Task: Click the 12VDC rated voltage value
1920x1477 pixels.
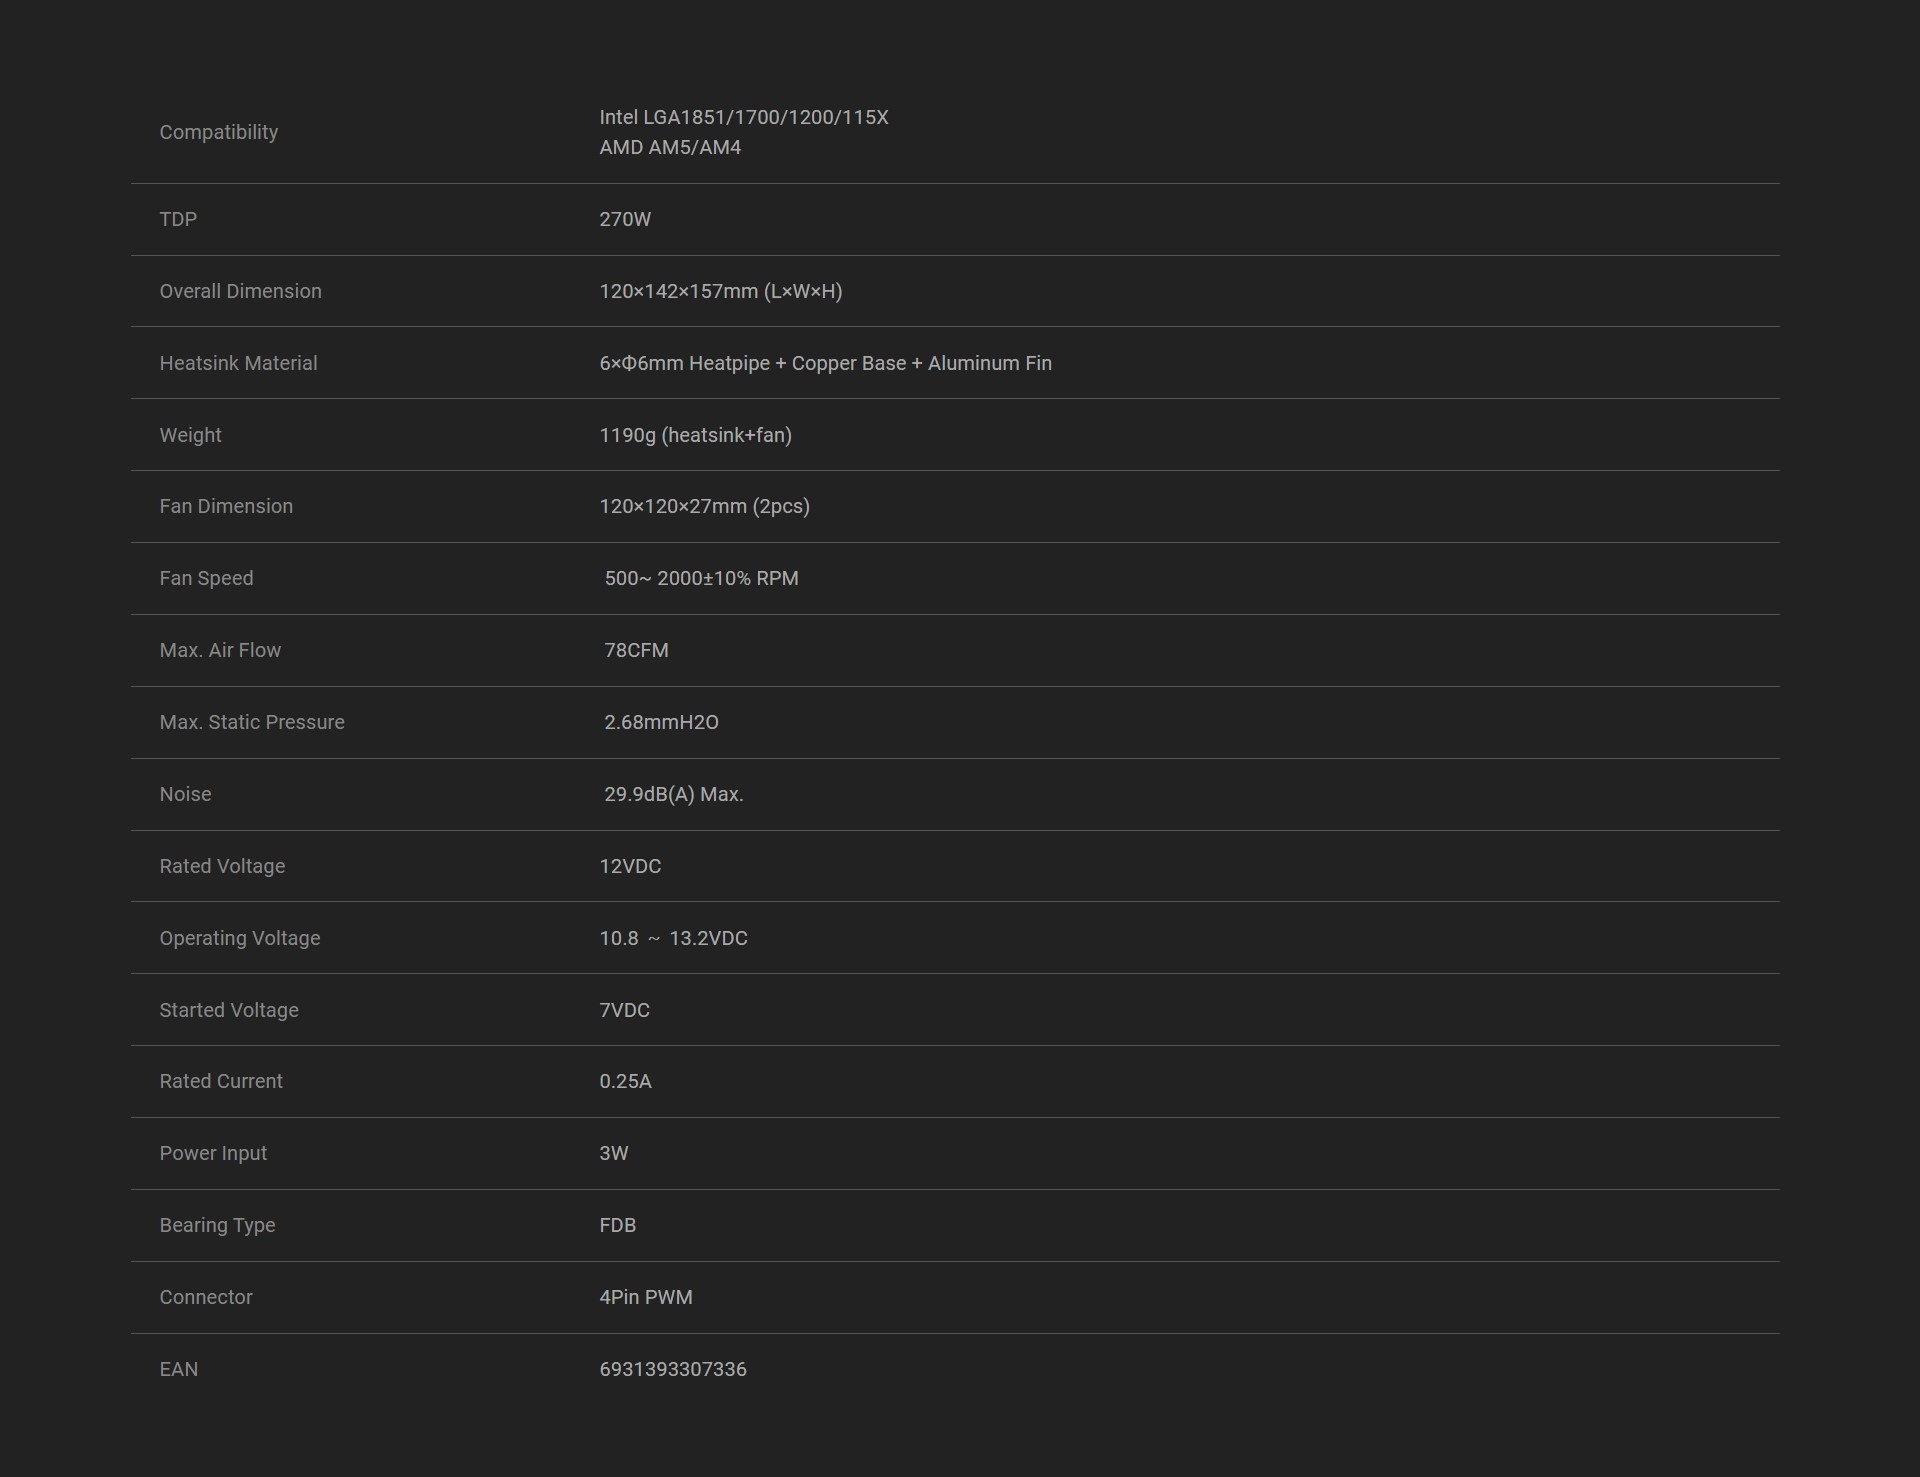Action: [x=629, y=866]
